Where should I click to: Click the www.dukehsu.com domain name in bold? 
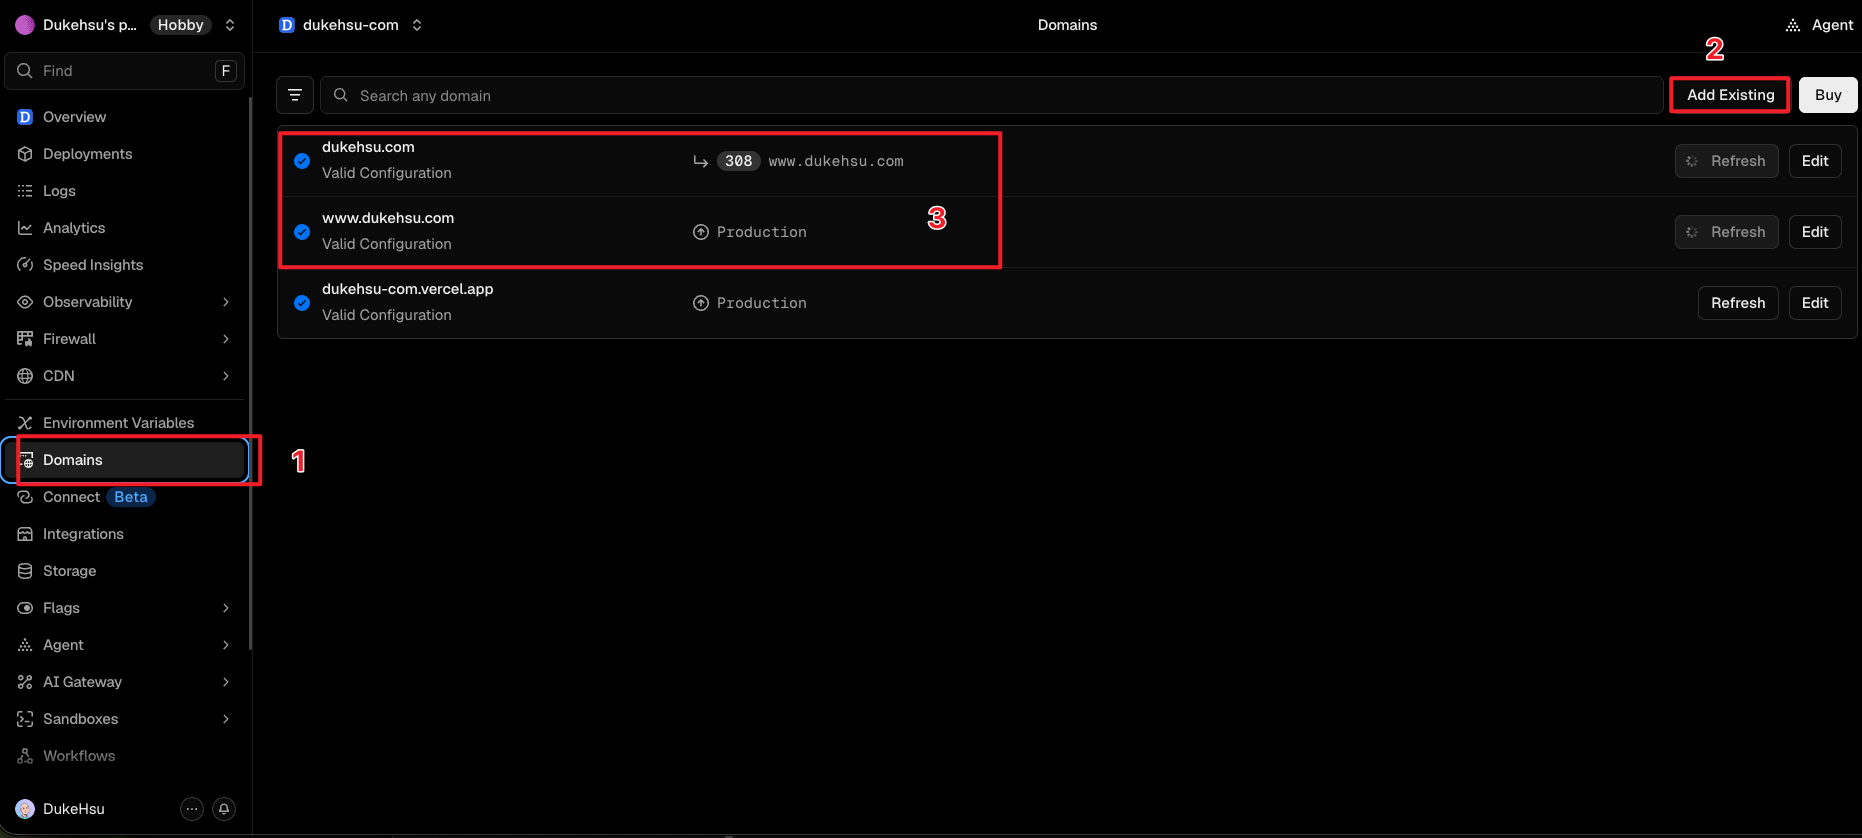(388, 218)
